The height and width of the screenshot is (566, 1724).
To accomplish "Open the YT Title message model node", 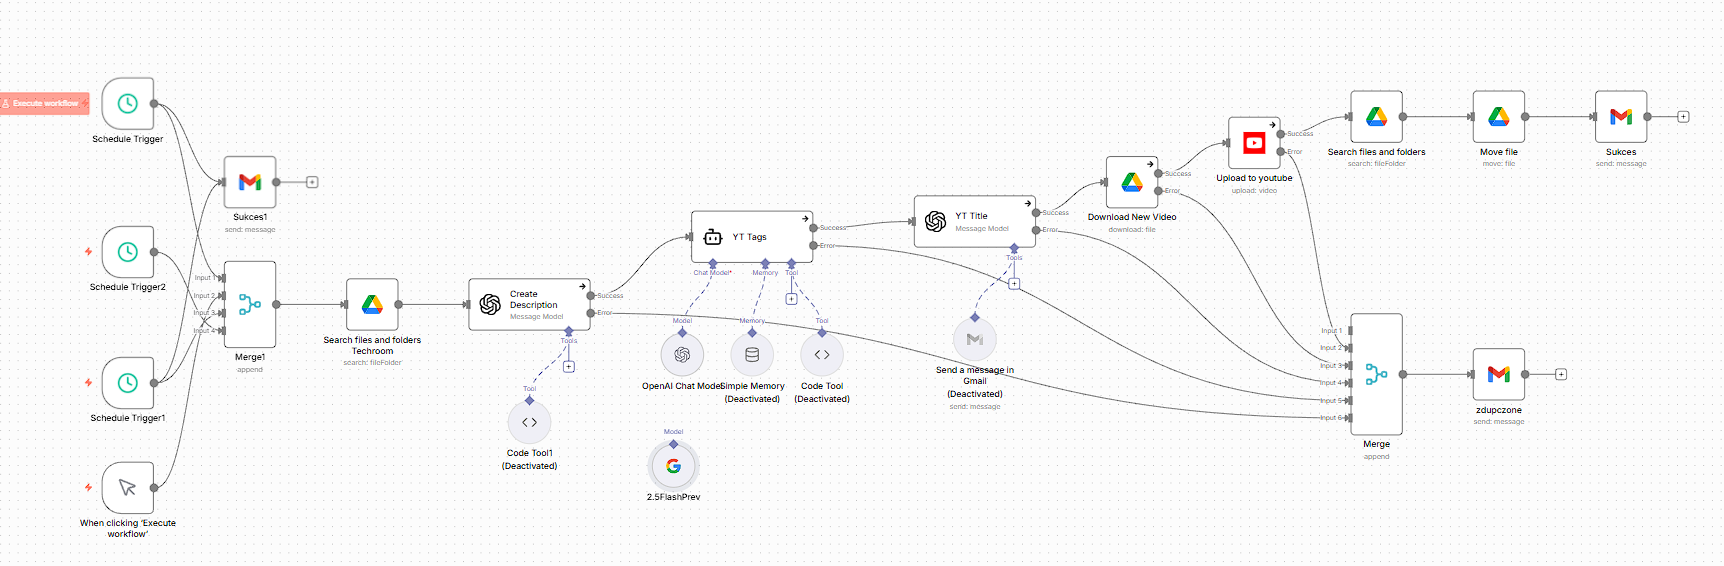I will click(x=974, y=221).
